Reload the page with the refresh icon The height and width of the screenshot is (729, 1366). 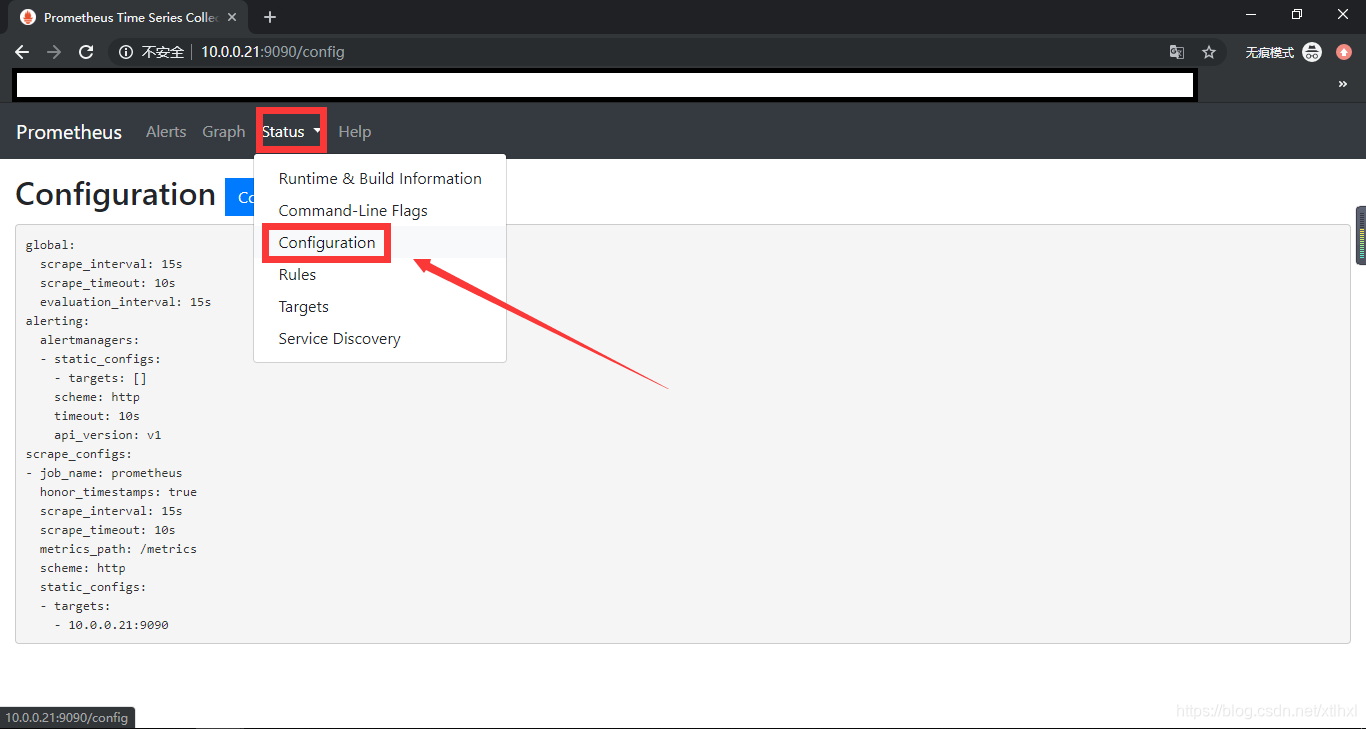[x=86, y=52]
